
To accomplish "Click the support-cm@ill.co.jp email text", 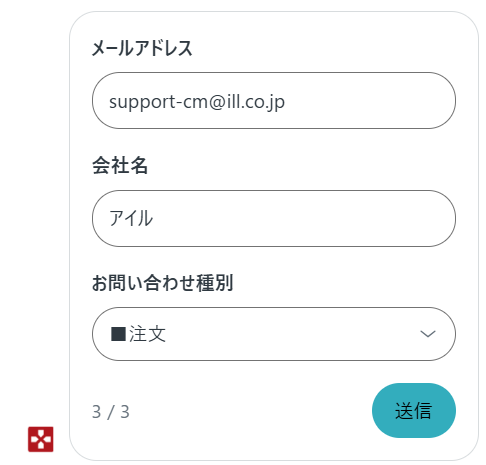I will pos(197,102).
